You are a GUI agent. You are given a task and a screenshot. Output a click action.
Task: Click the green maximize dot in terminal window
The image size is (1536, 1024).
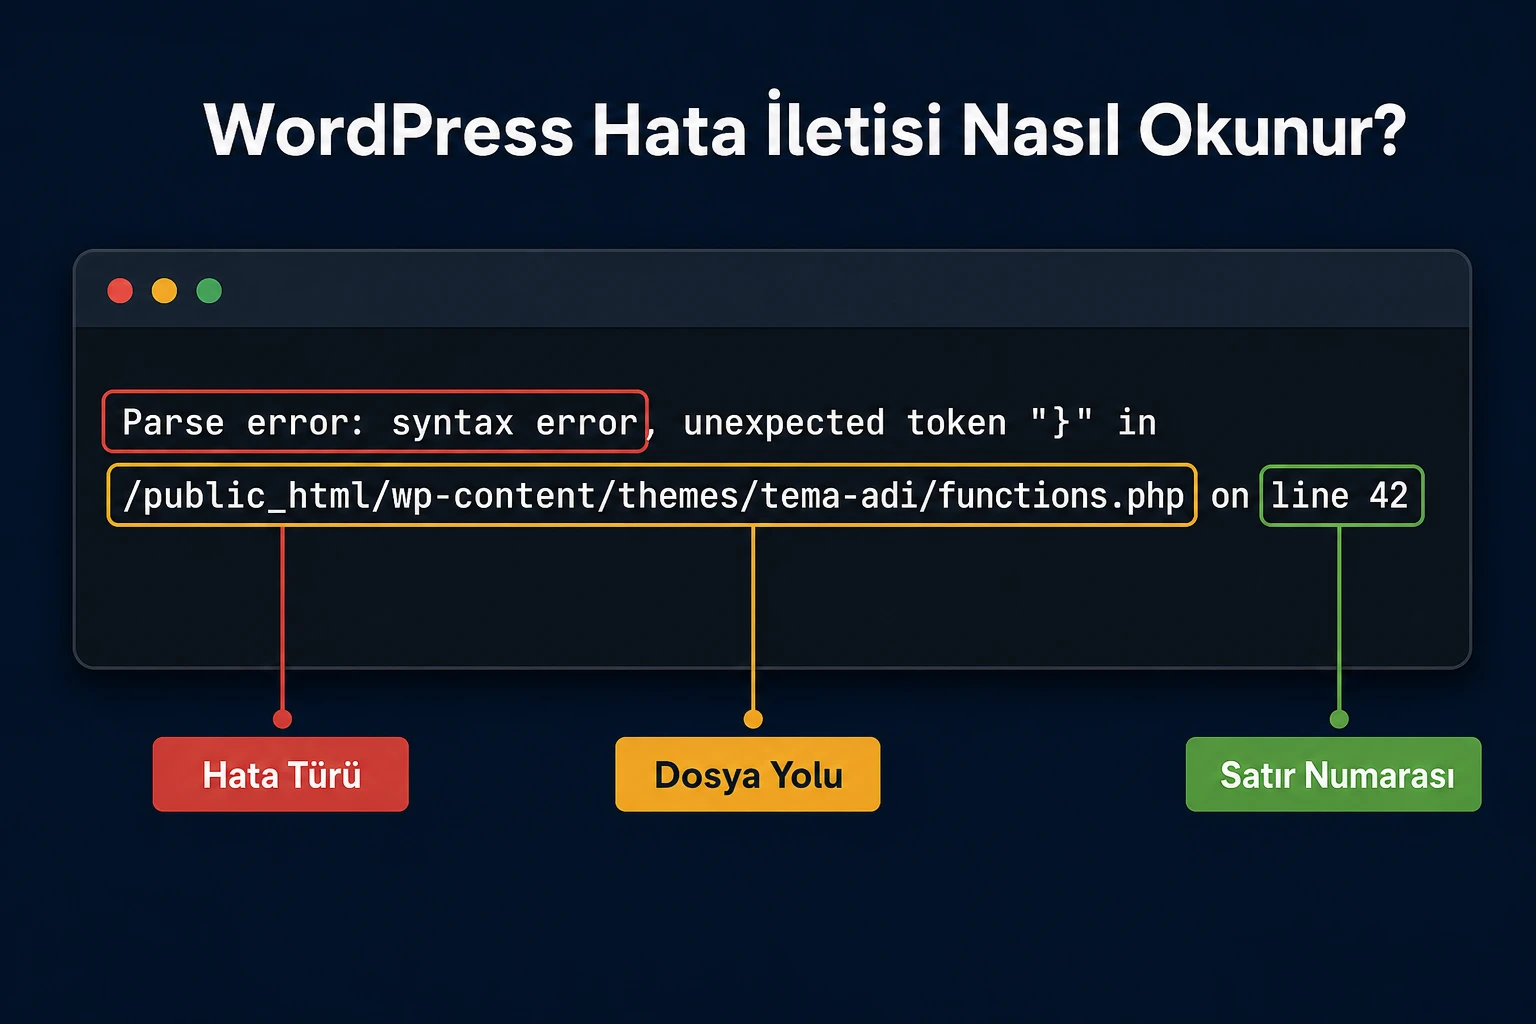(x=209, y=291)
